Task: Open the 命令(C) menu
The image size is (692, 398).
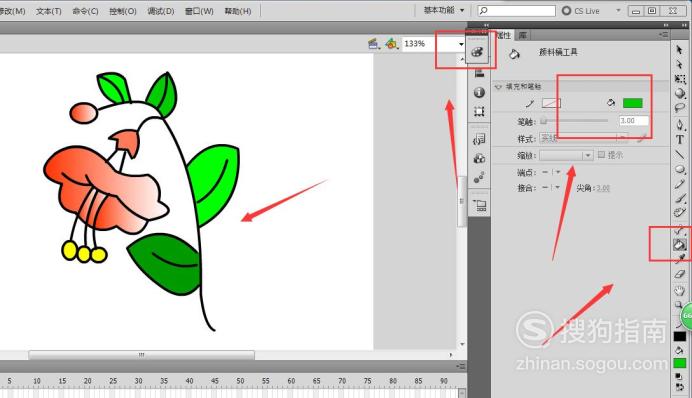Action: pos(85,11)
